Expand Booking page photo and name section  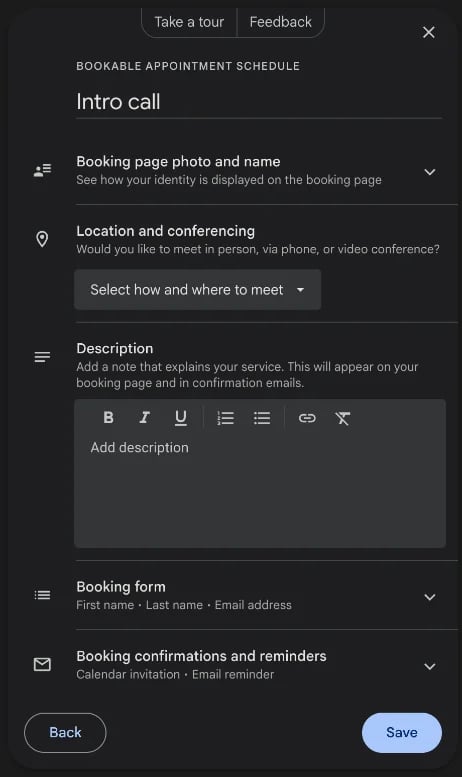(x=430, y=172)
